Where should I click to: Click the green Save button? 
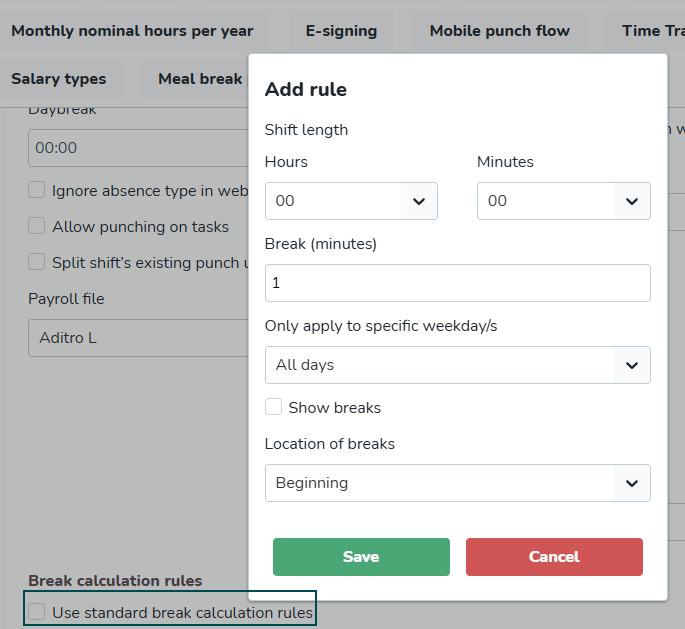361,557
